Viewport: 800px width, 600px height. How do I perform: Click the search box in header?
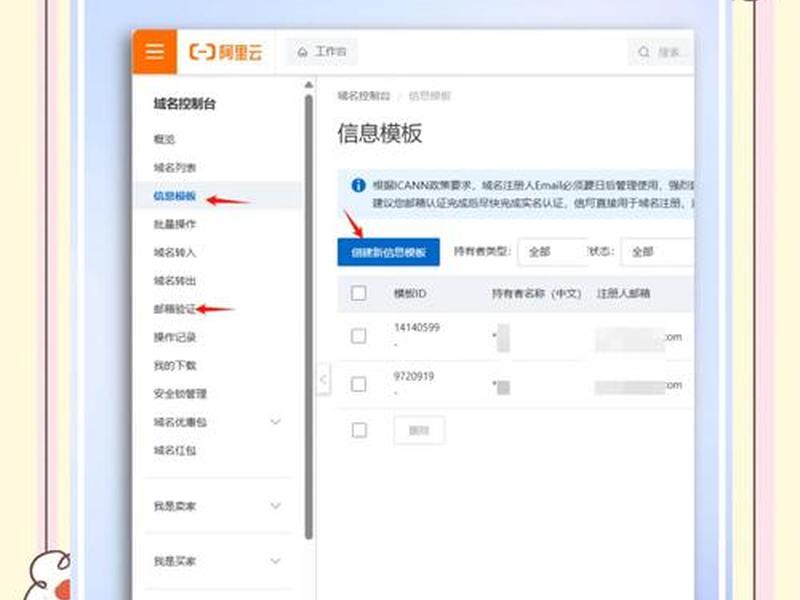click(660, 52)
